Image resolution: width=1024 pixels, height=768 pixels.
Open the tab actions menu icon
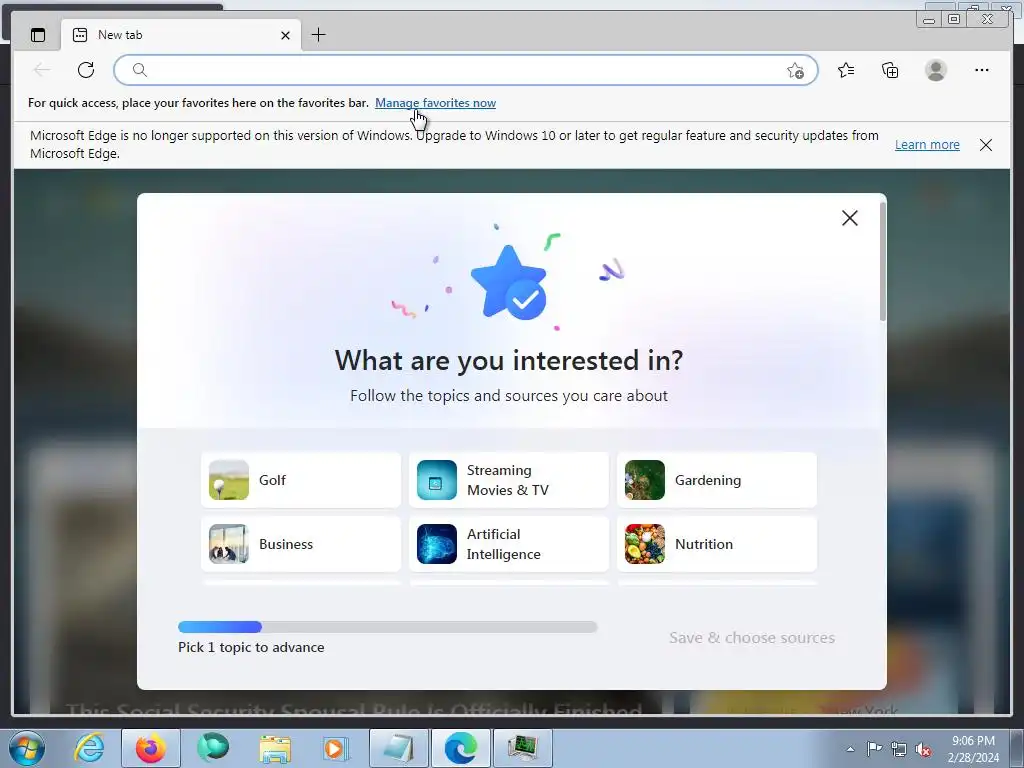(x=38, y=35)
